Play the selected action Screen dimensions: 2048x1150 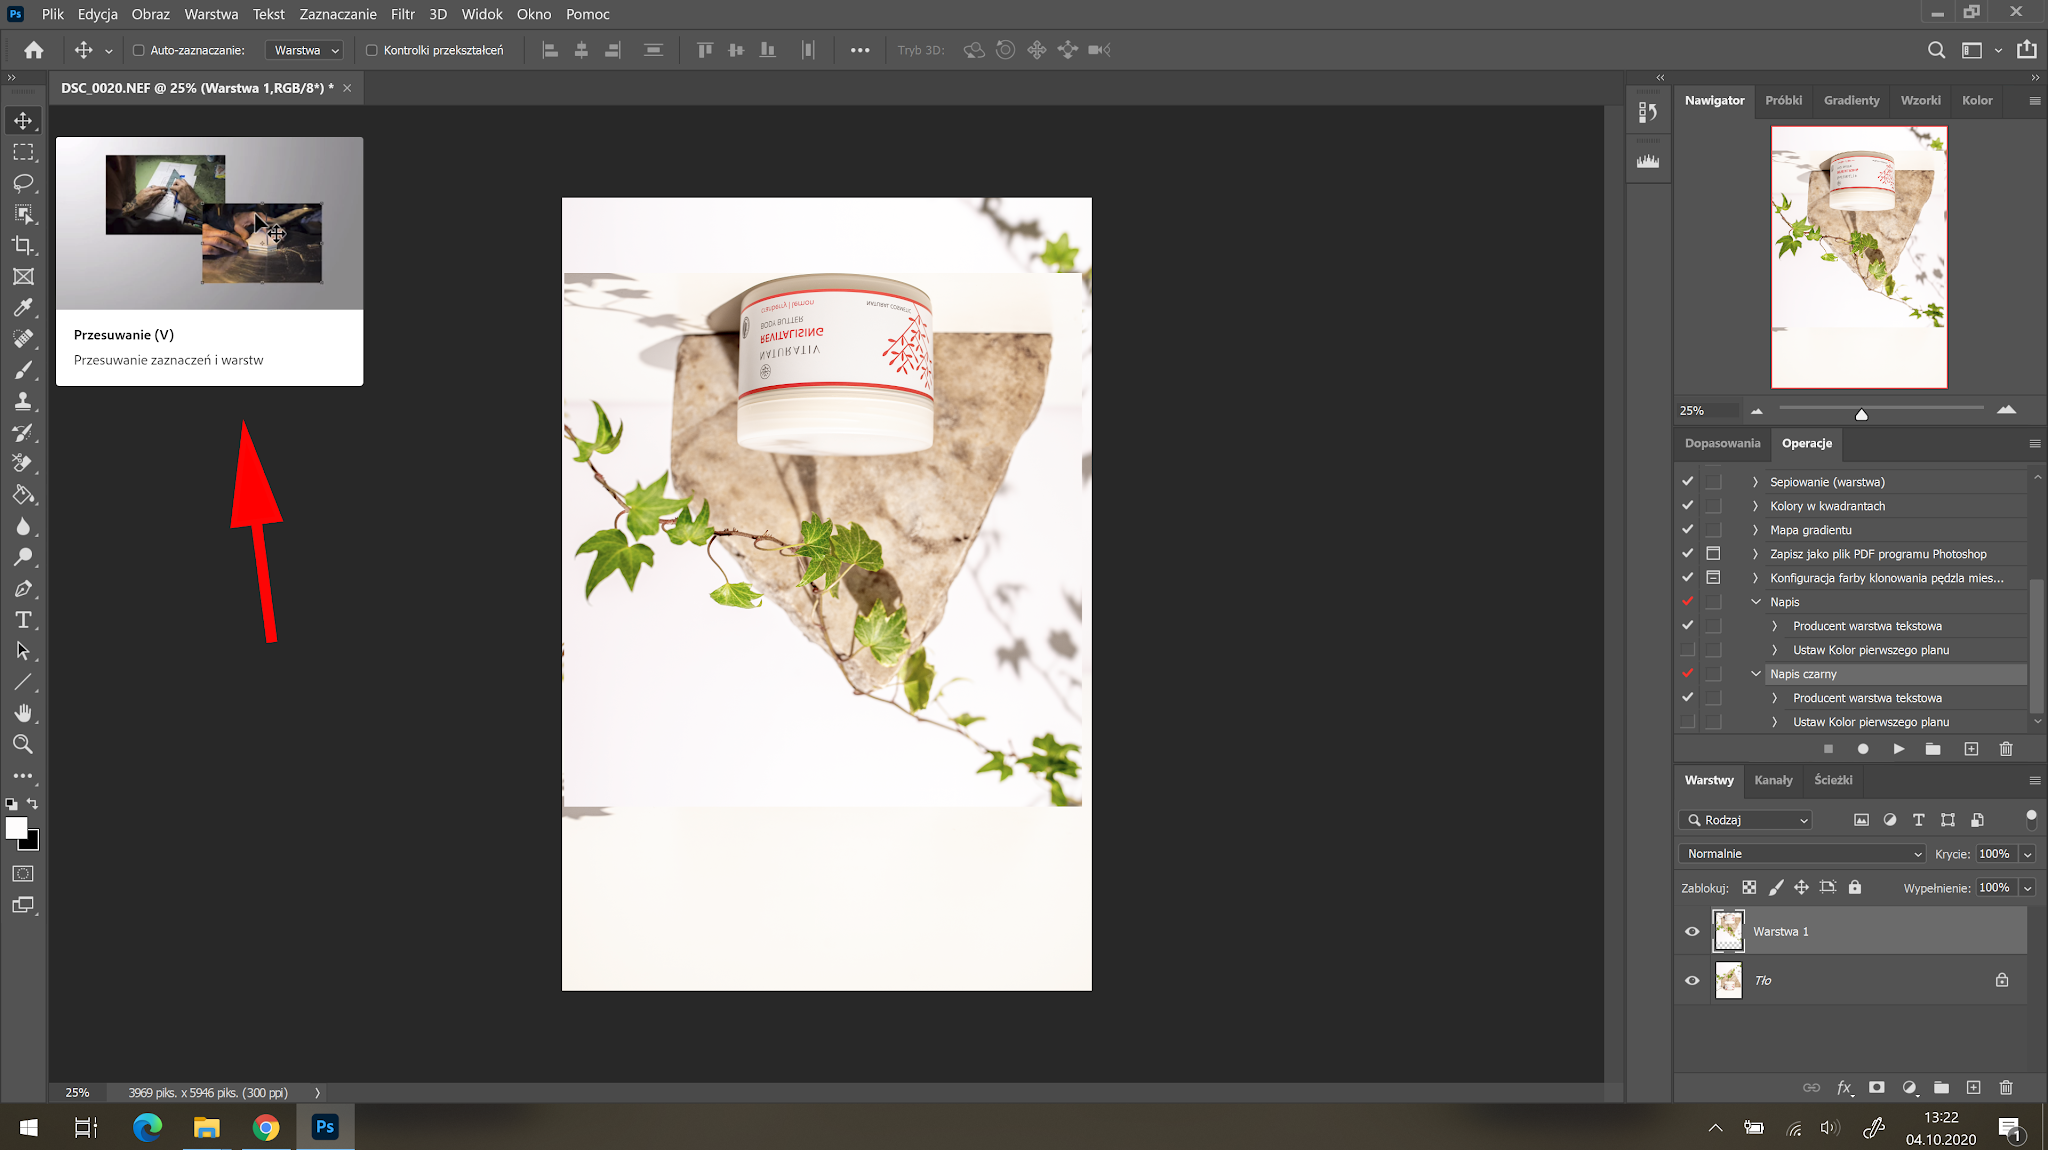pos(1898,749)
